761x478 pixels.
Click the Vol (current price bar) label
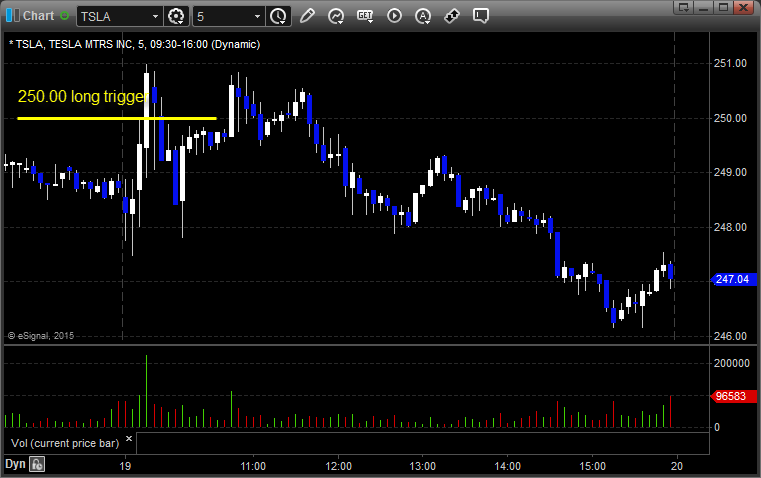pyautogui.click(x=65, y=444)
